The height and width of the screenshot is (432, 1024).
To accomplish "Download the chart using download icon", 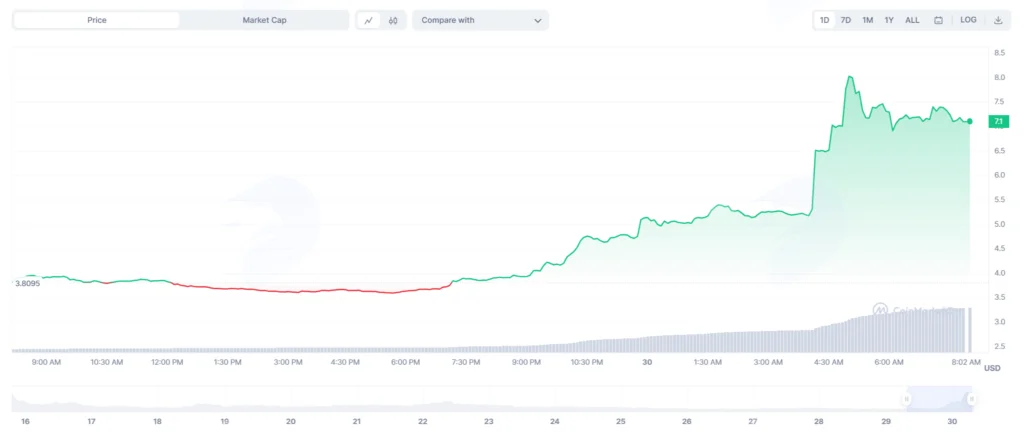I will click(x=998, y=20).
